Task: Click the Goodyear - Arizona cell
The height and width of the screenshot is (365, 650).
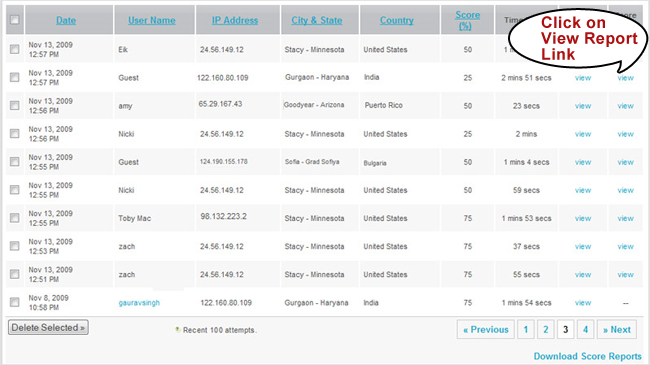Action: (x=314, y=105)
